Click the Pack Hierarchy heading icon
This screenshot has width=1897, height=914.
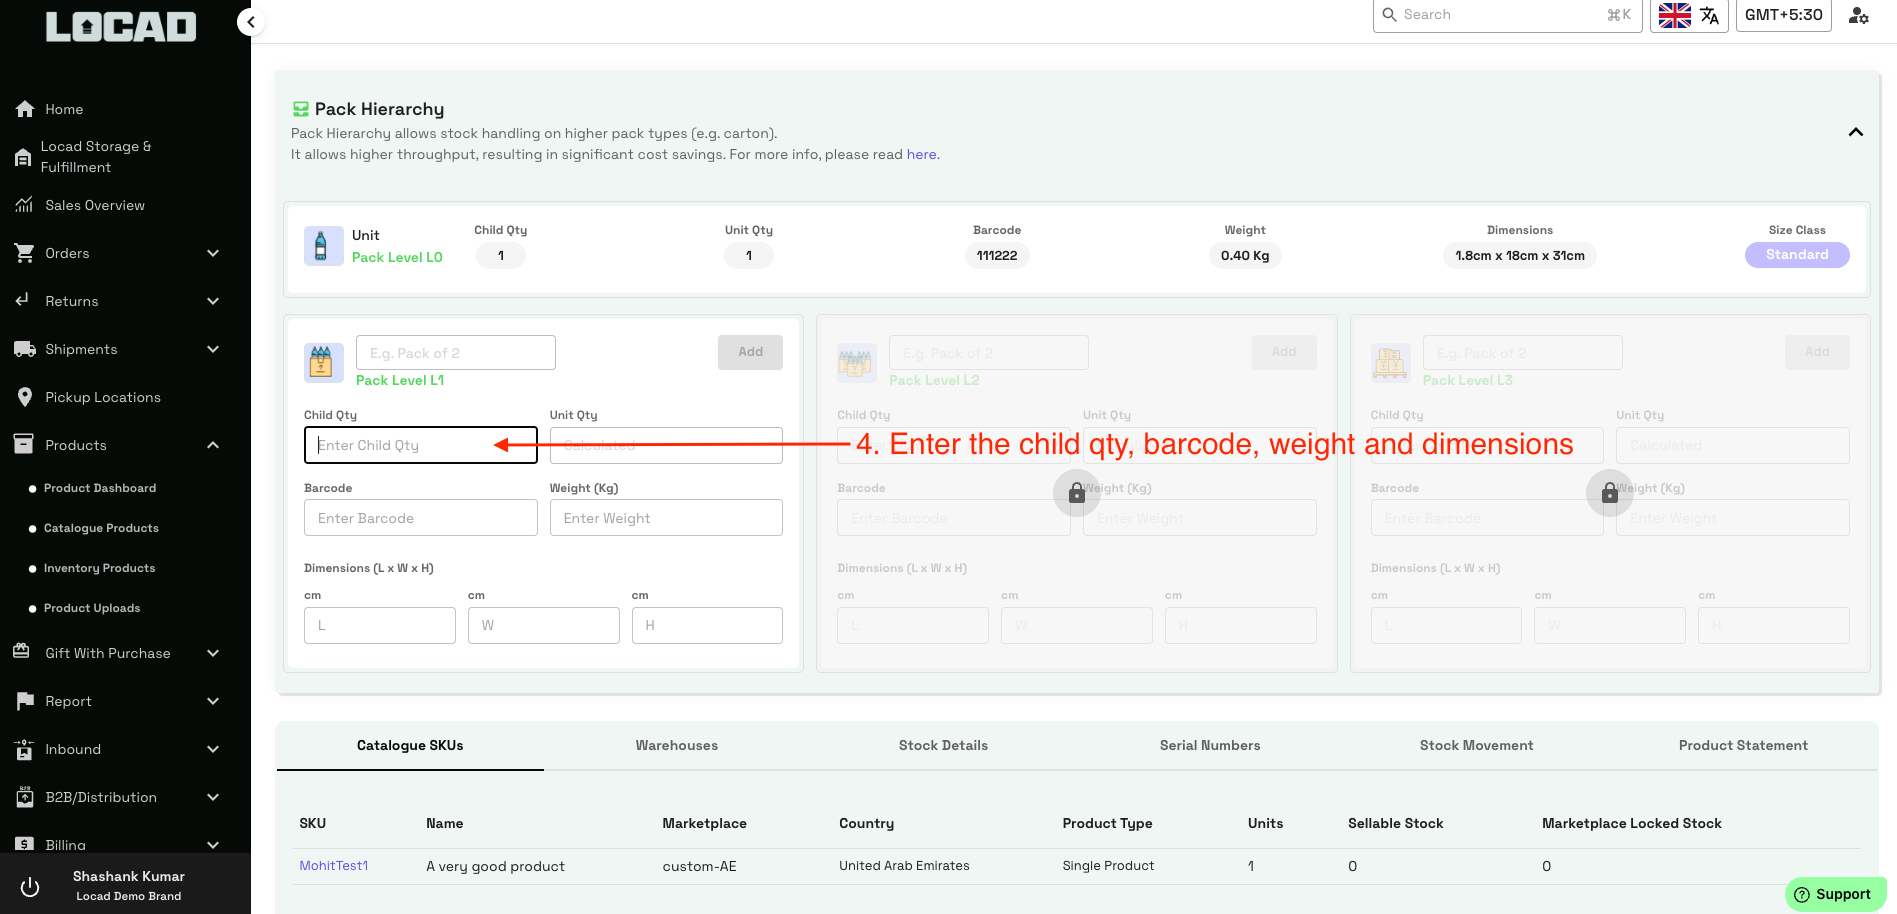pos(300,109)
